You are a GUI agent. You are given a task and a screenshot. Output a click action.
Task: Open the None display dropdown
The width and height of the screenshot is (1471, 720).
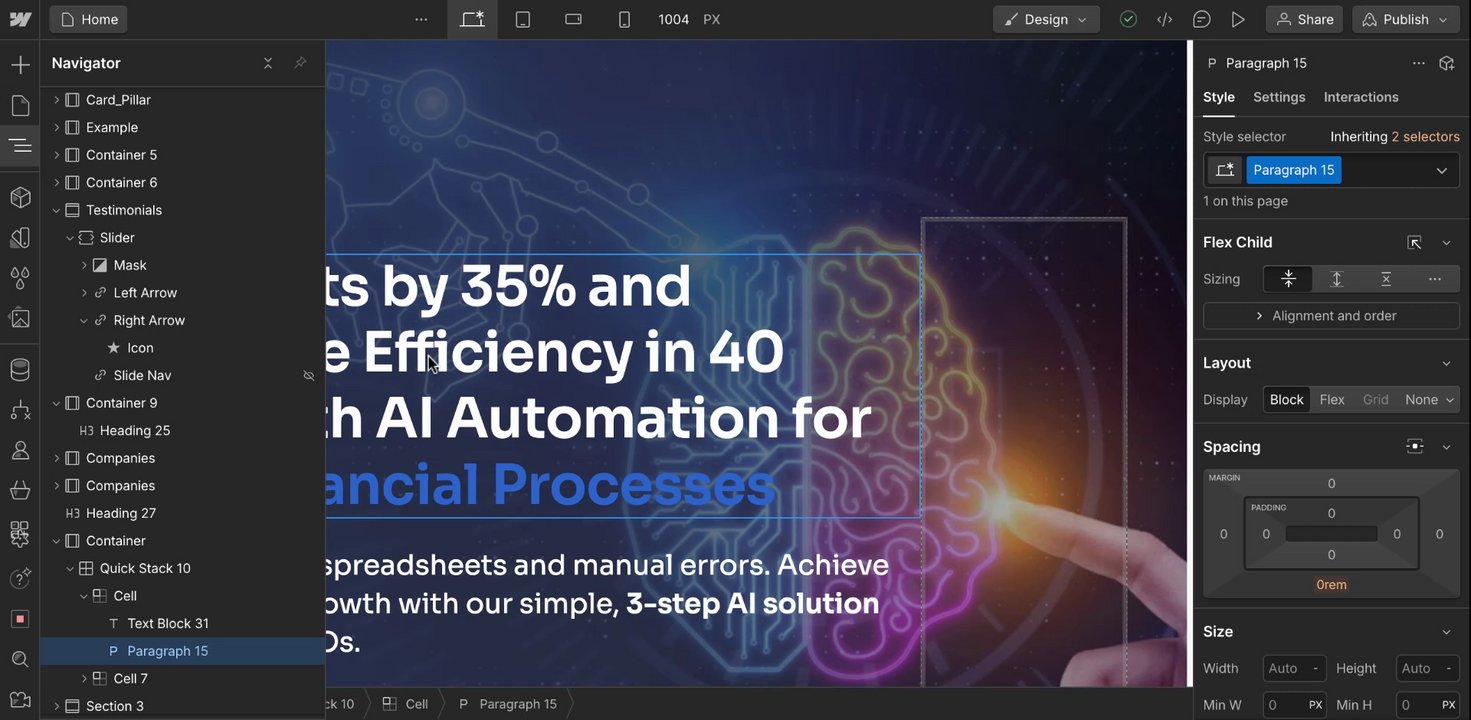tap(1429, 399)
